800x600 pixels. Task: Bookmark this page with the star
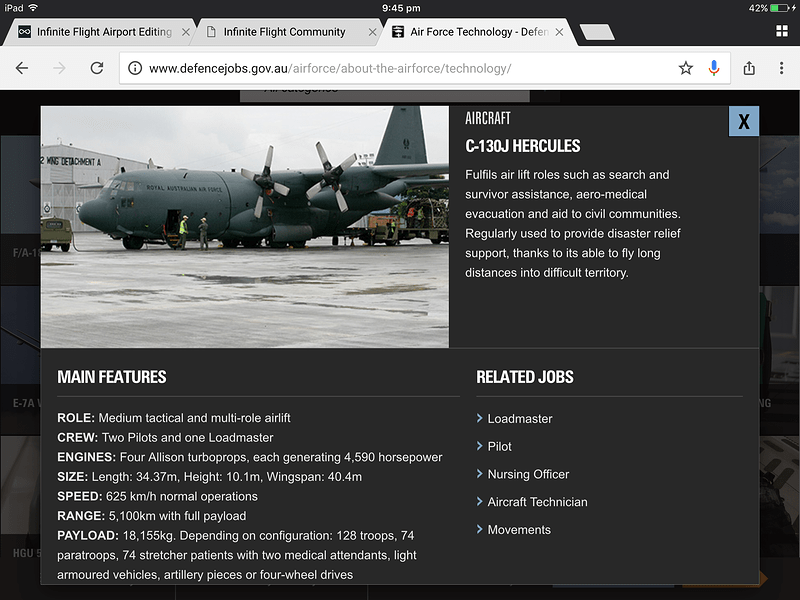point(686,68)
